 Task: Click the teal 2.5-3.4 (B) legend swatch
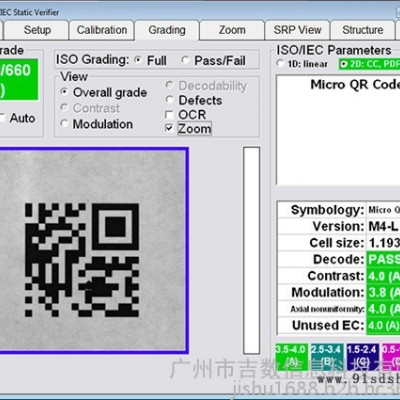click(327, 356)
